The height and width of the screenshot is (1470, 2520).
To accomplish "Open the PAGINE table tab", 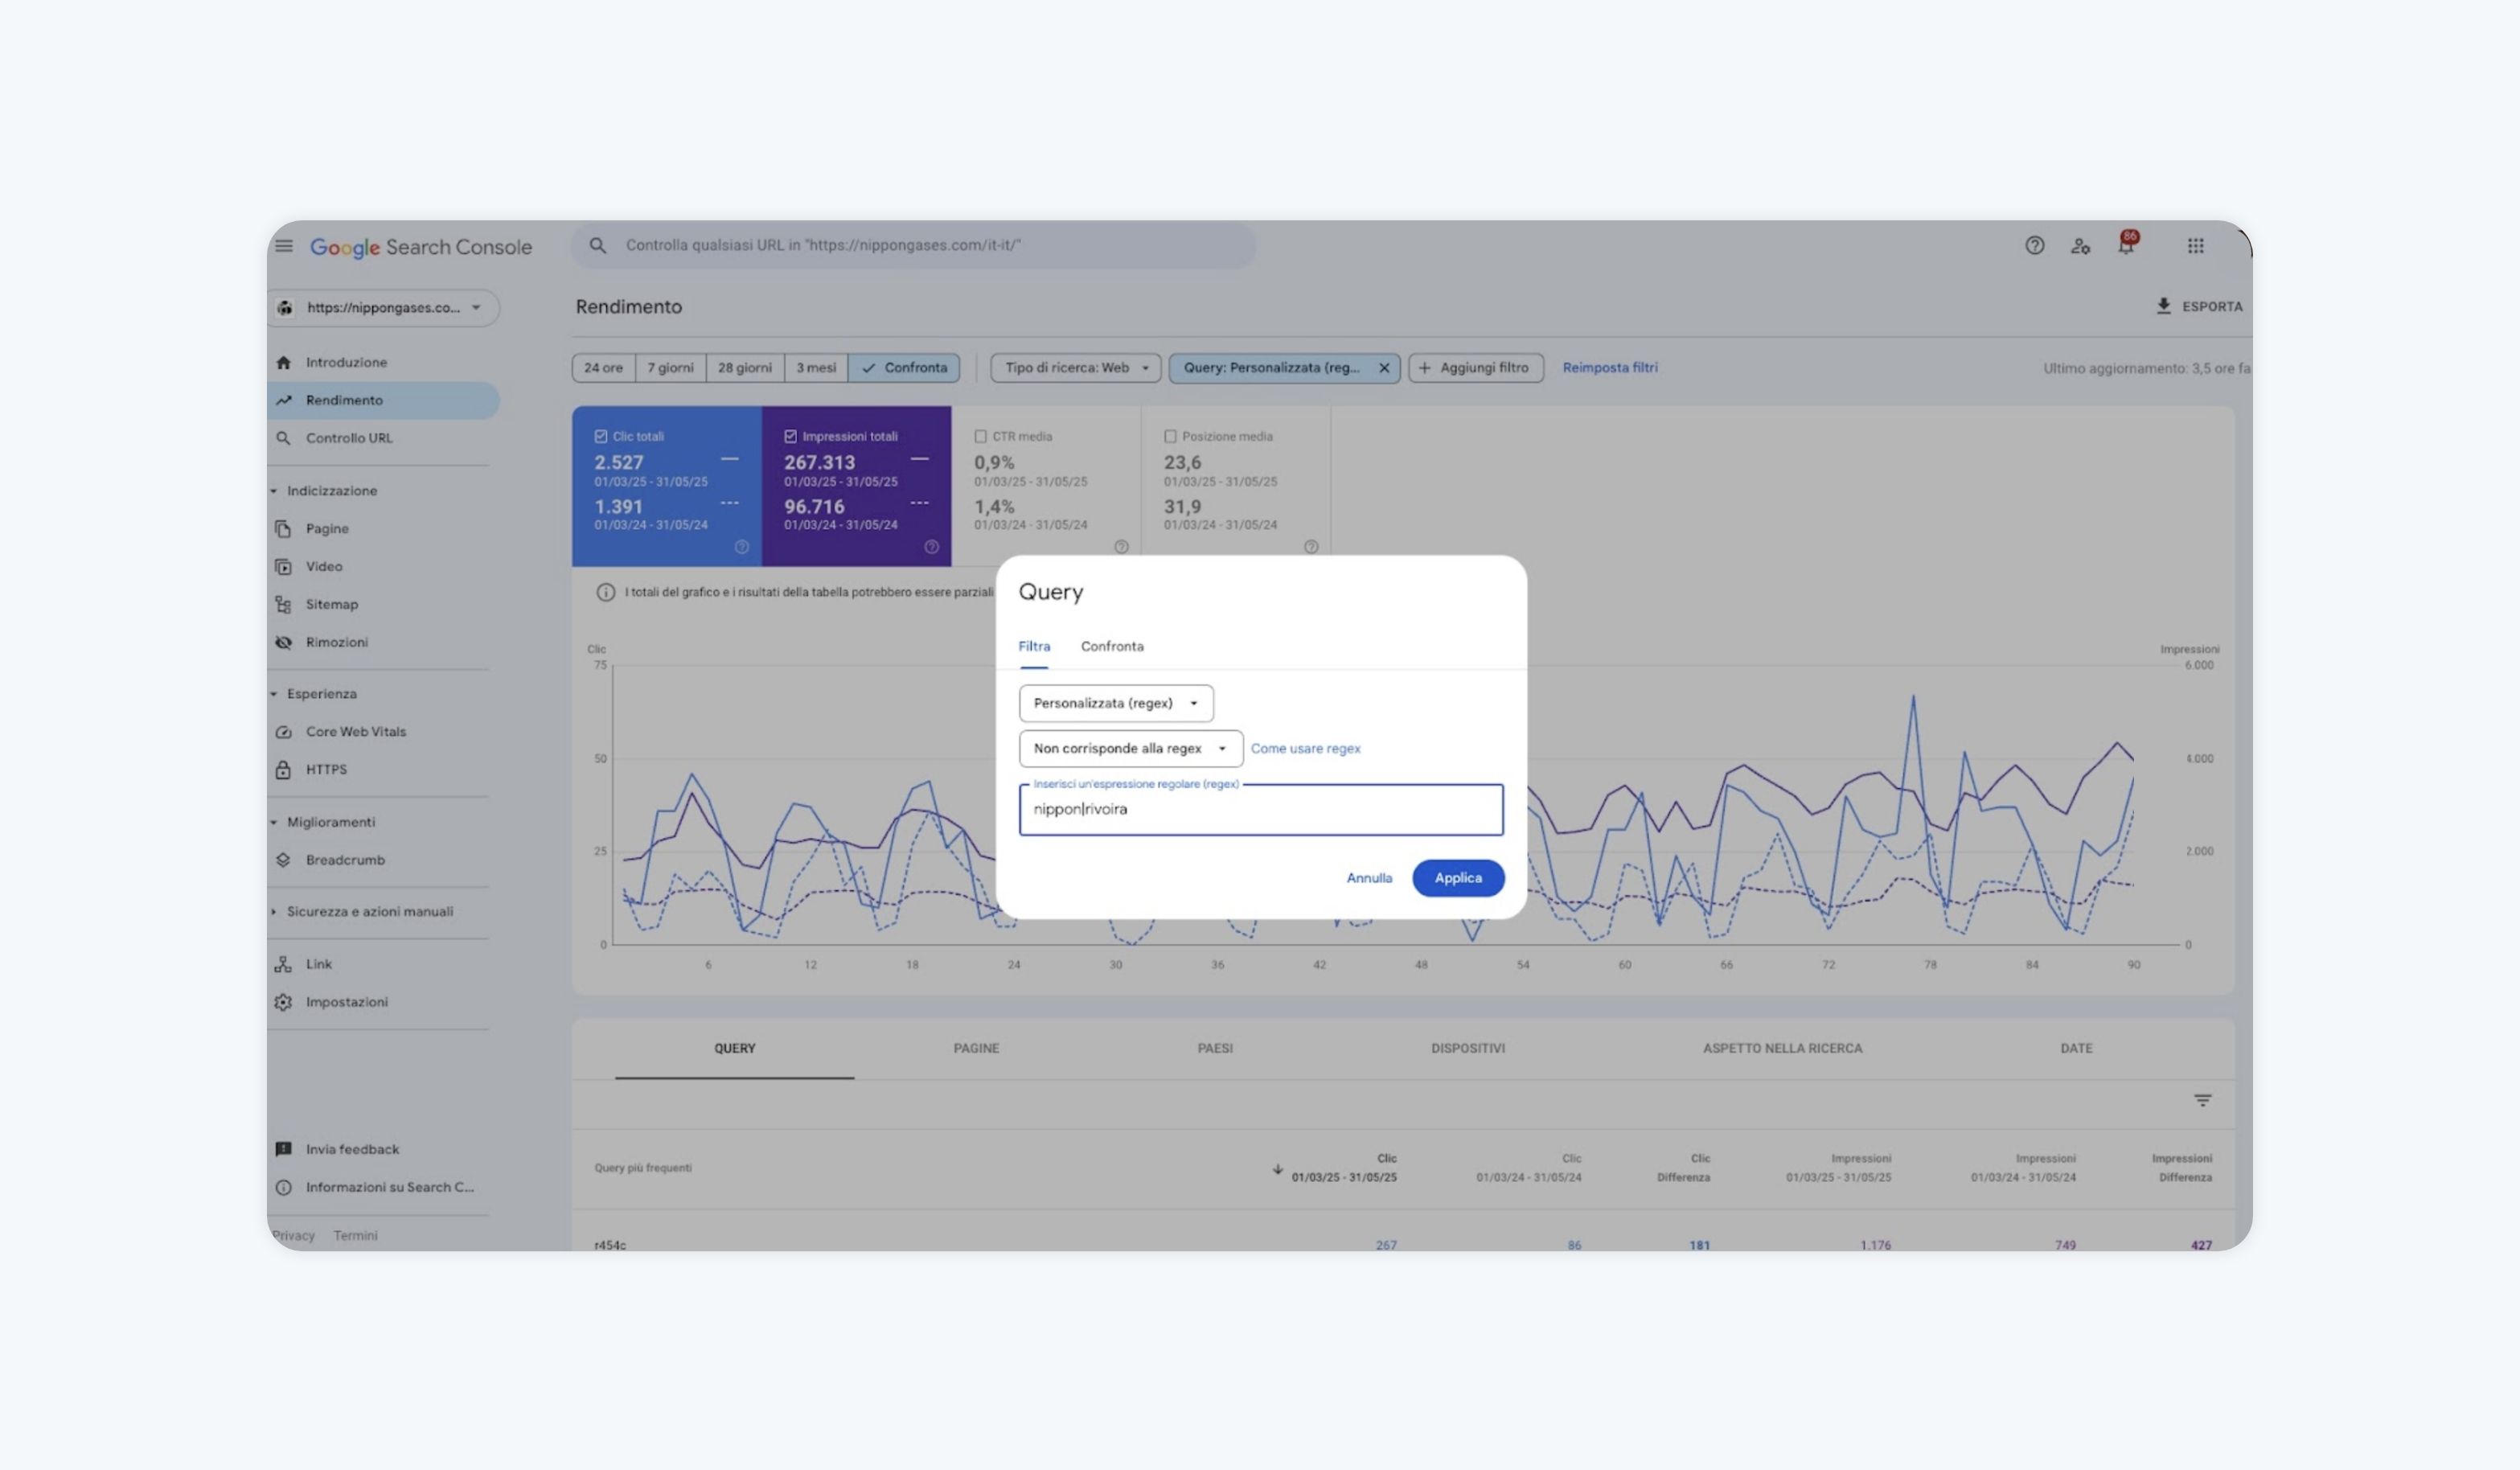I will pyautogui.click(x=976, y=1048).
